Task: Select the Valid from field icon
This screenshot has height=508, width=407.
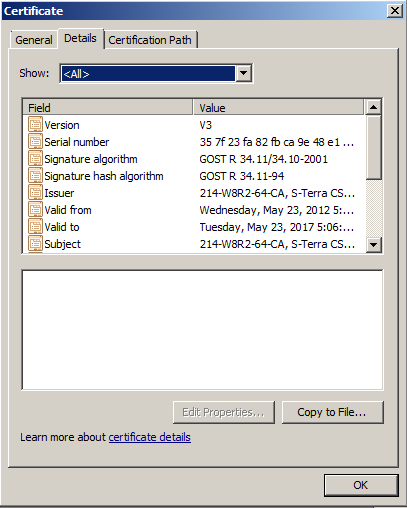Action: pos(35,210)
